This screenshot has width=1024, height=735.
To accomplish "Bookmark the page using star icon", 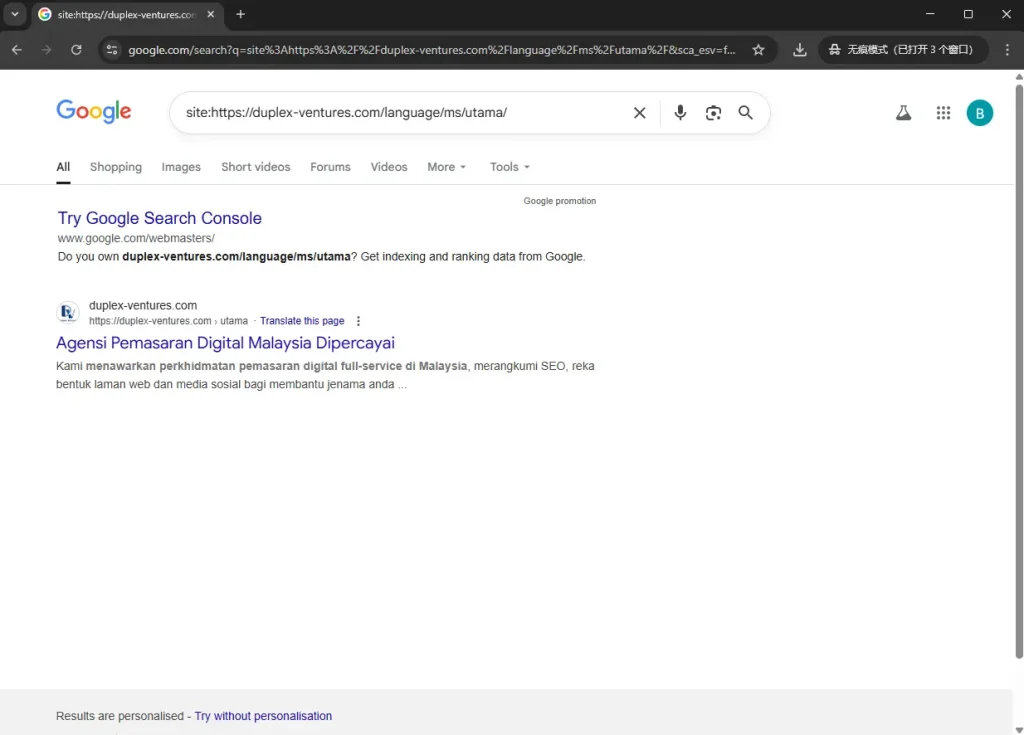I will pyautogui.click(x=760, y=49).
